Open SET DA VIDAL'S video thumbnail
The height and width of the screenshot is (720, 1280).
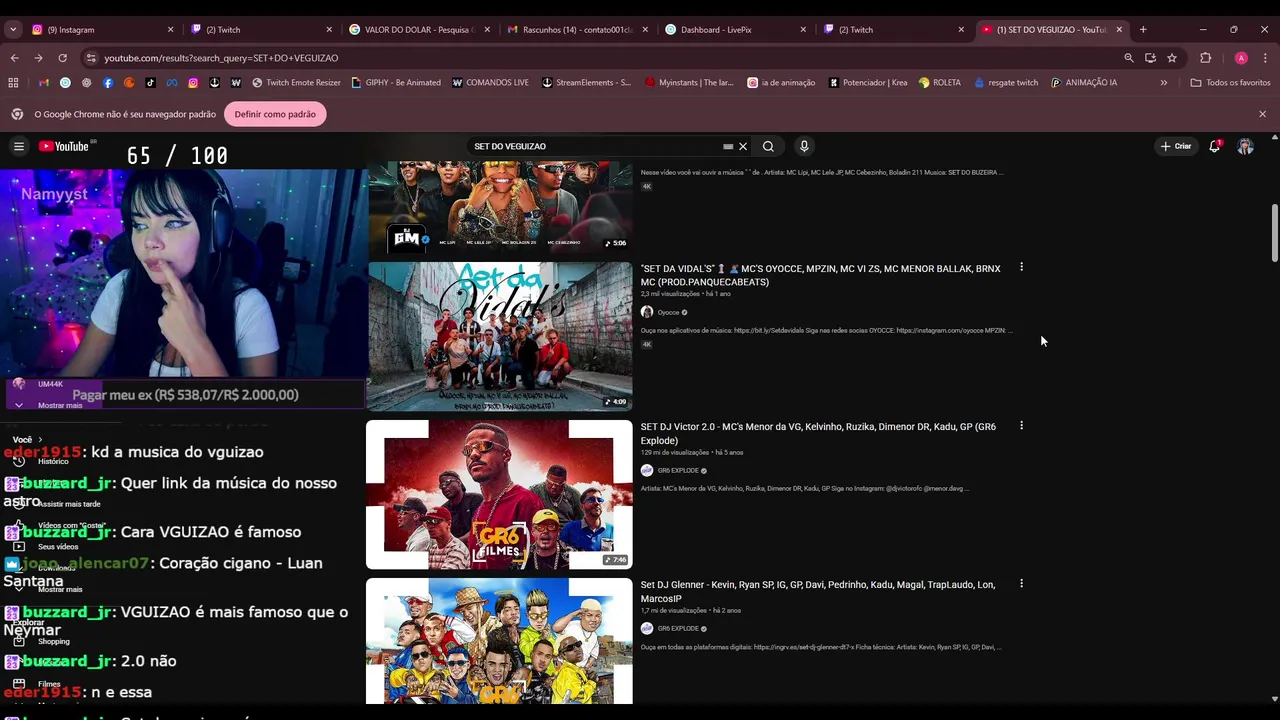(499, 336)
